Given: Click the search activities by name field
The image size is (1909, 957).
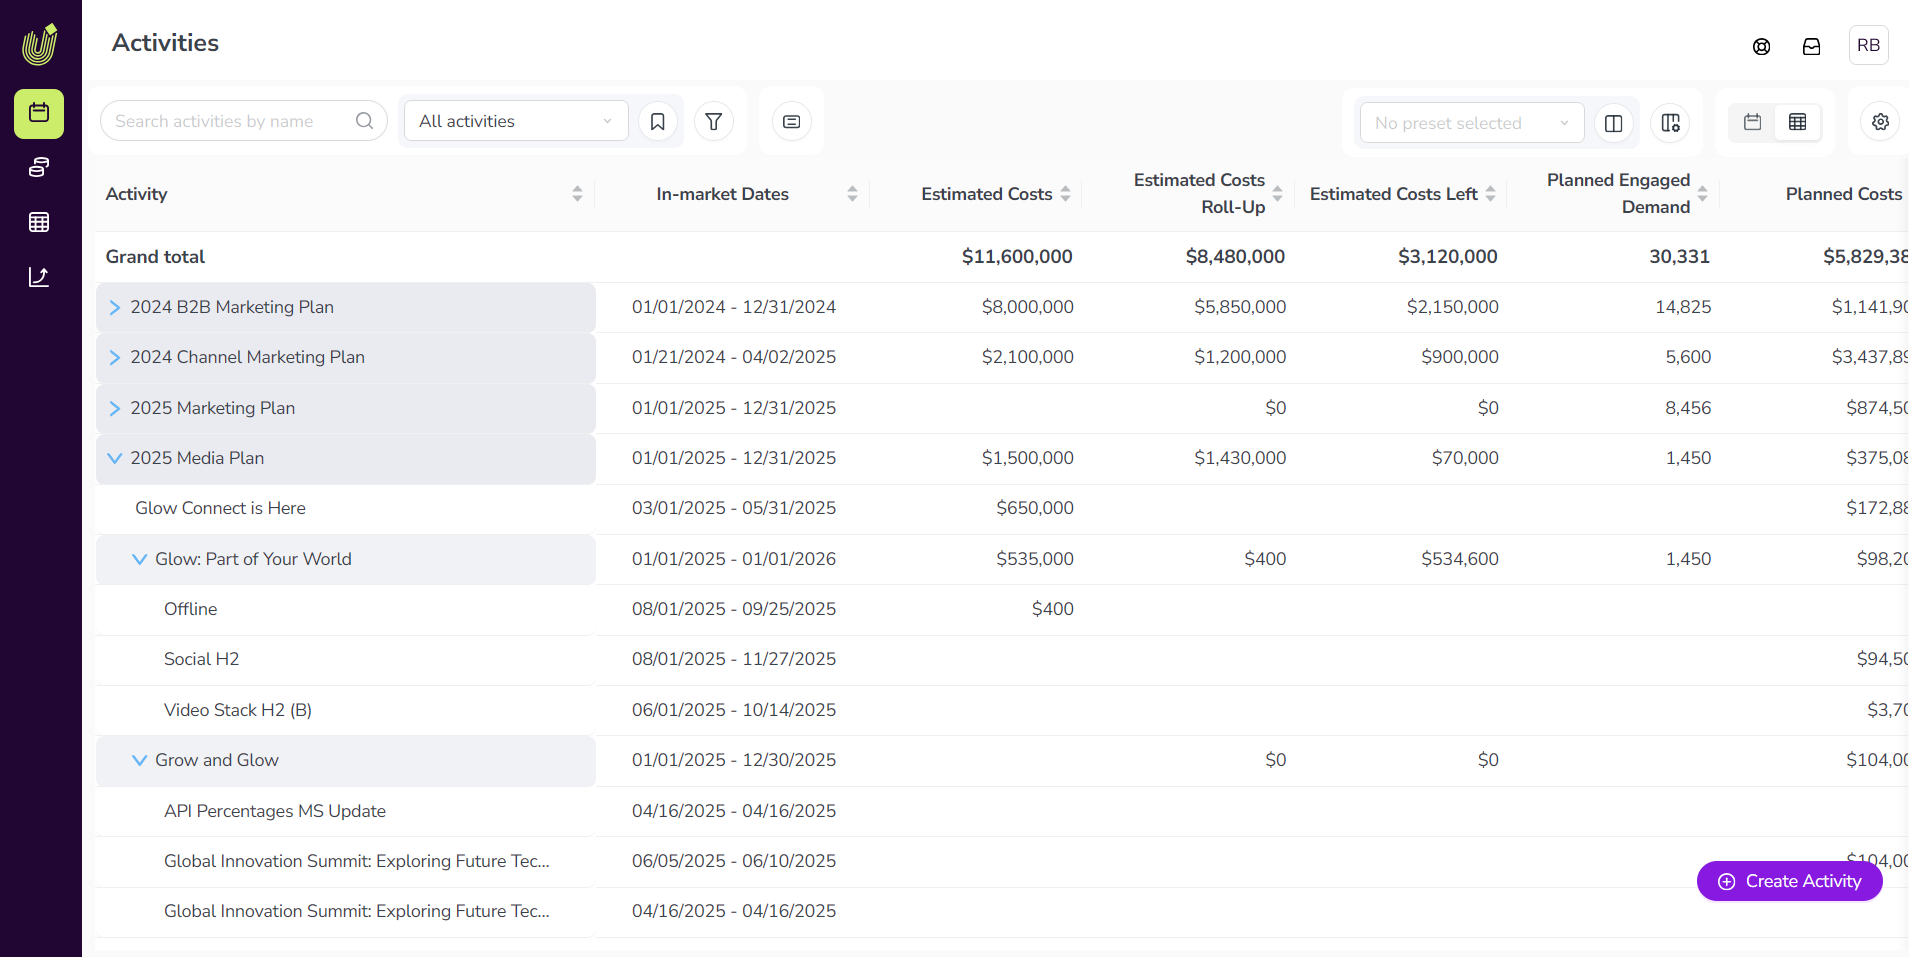Looking at the screenshot, I should (x=232, y=121).
